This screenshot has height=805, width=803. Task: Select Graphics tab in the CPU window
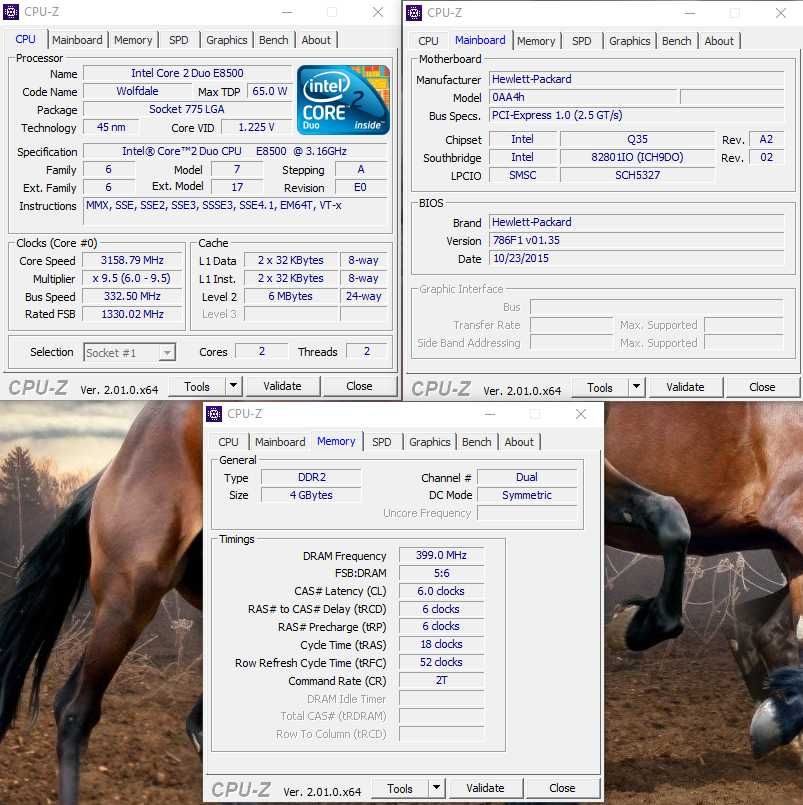point(226,40)
